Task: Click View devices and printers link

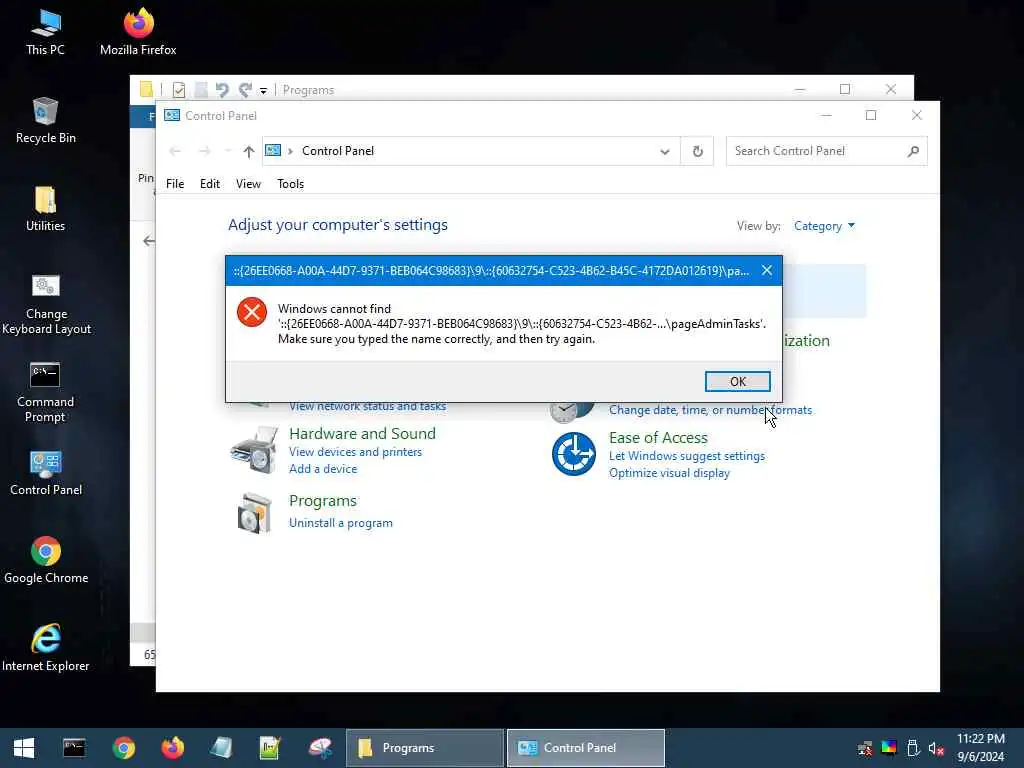Action: click(355, 452)
